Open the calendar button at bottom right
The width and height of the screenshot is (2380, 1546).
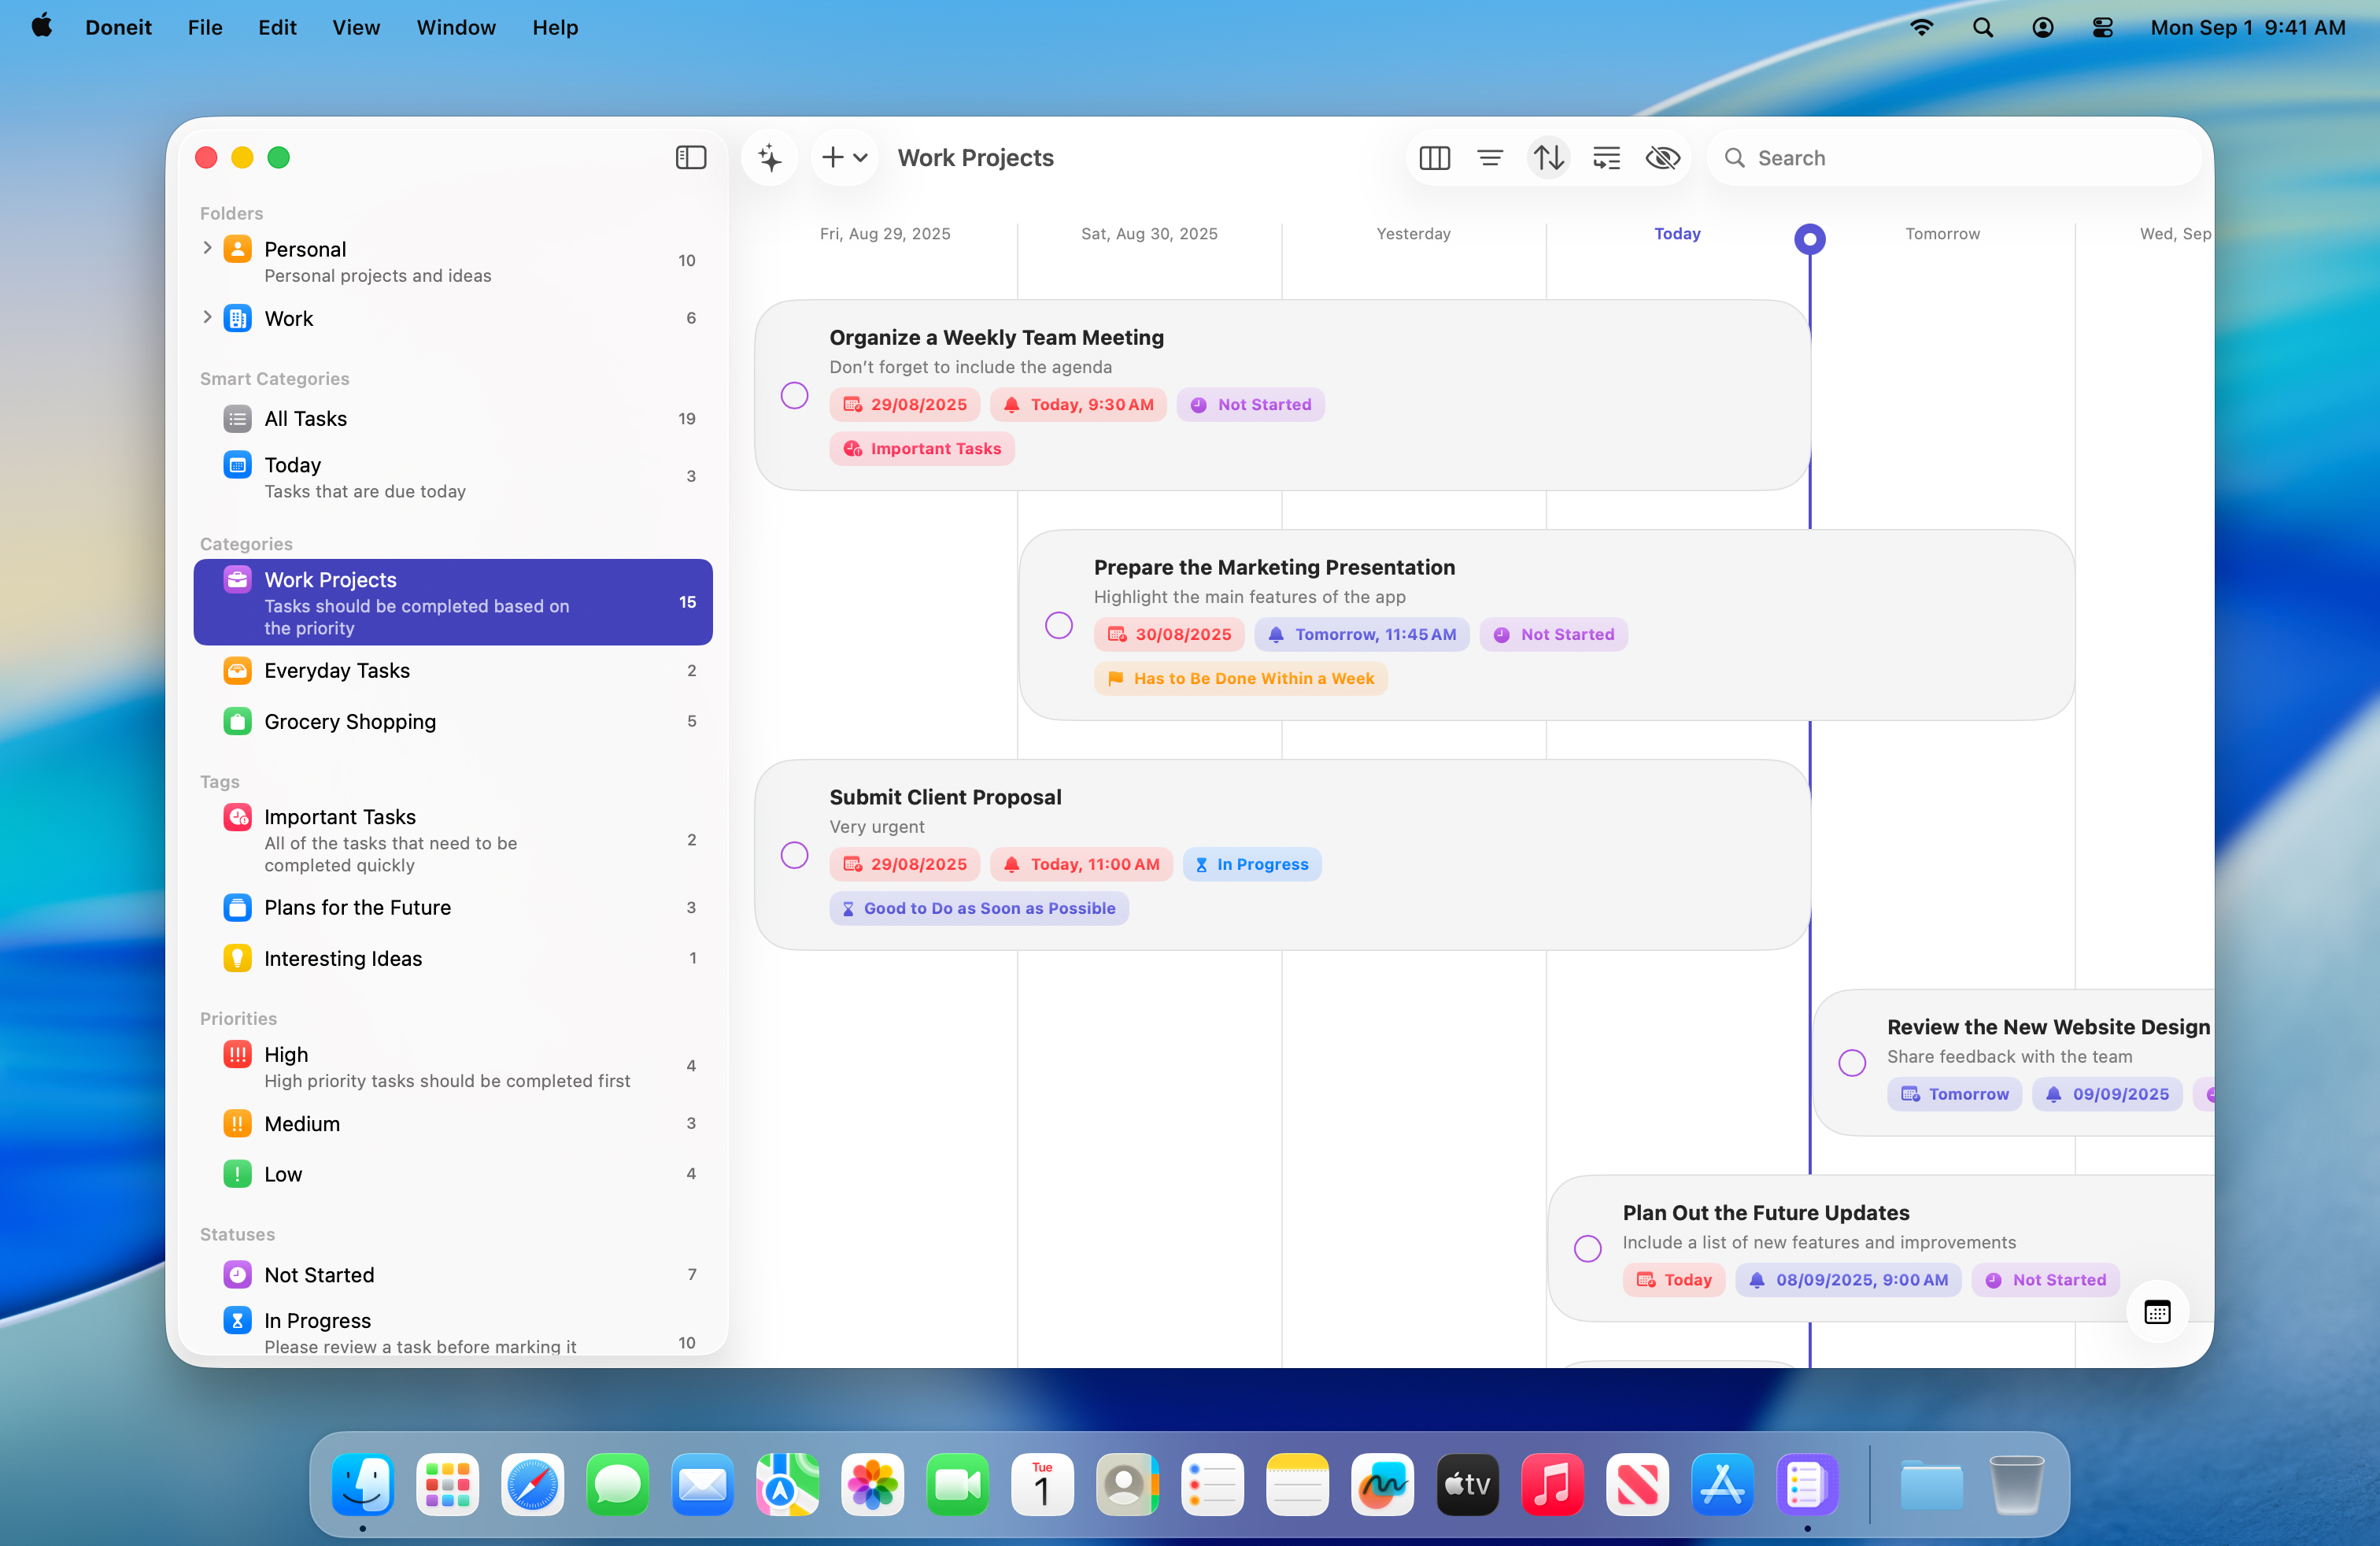click(x=2157, y=1312)
